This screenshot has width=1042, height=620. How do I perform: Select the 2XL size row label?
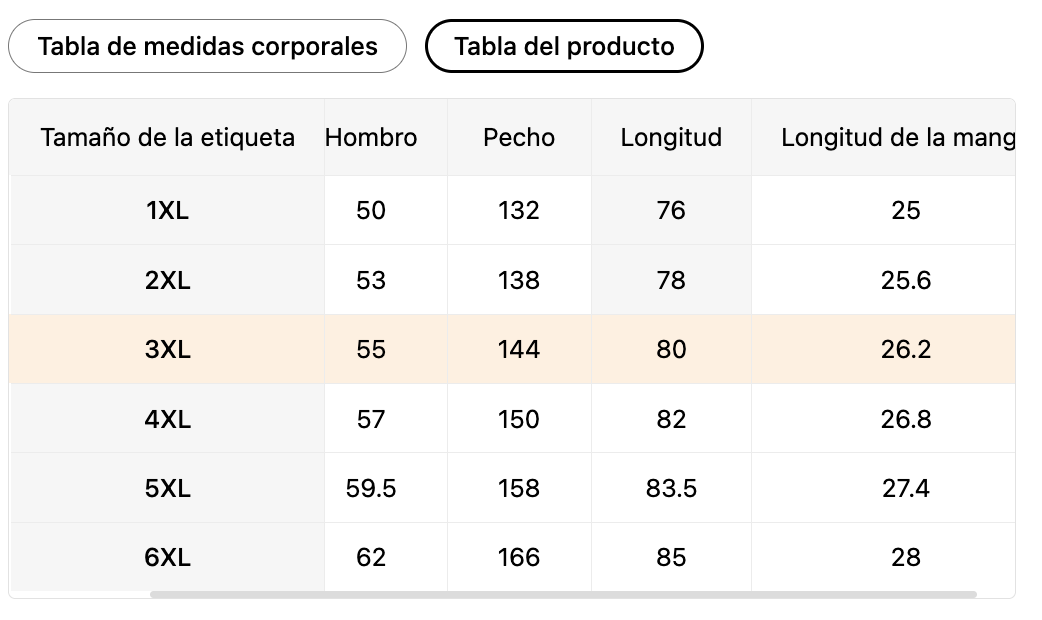click(167, 280)
